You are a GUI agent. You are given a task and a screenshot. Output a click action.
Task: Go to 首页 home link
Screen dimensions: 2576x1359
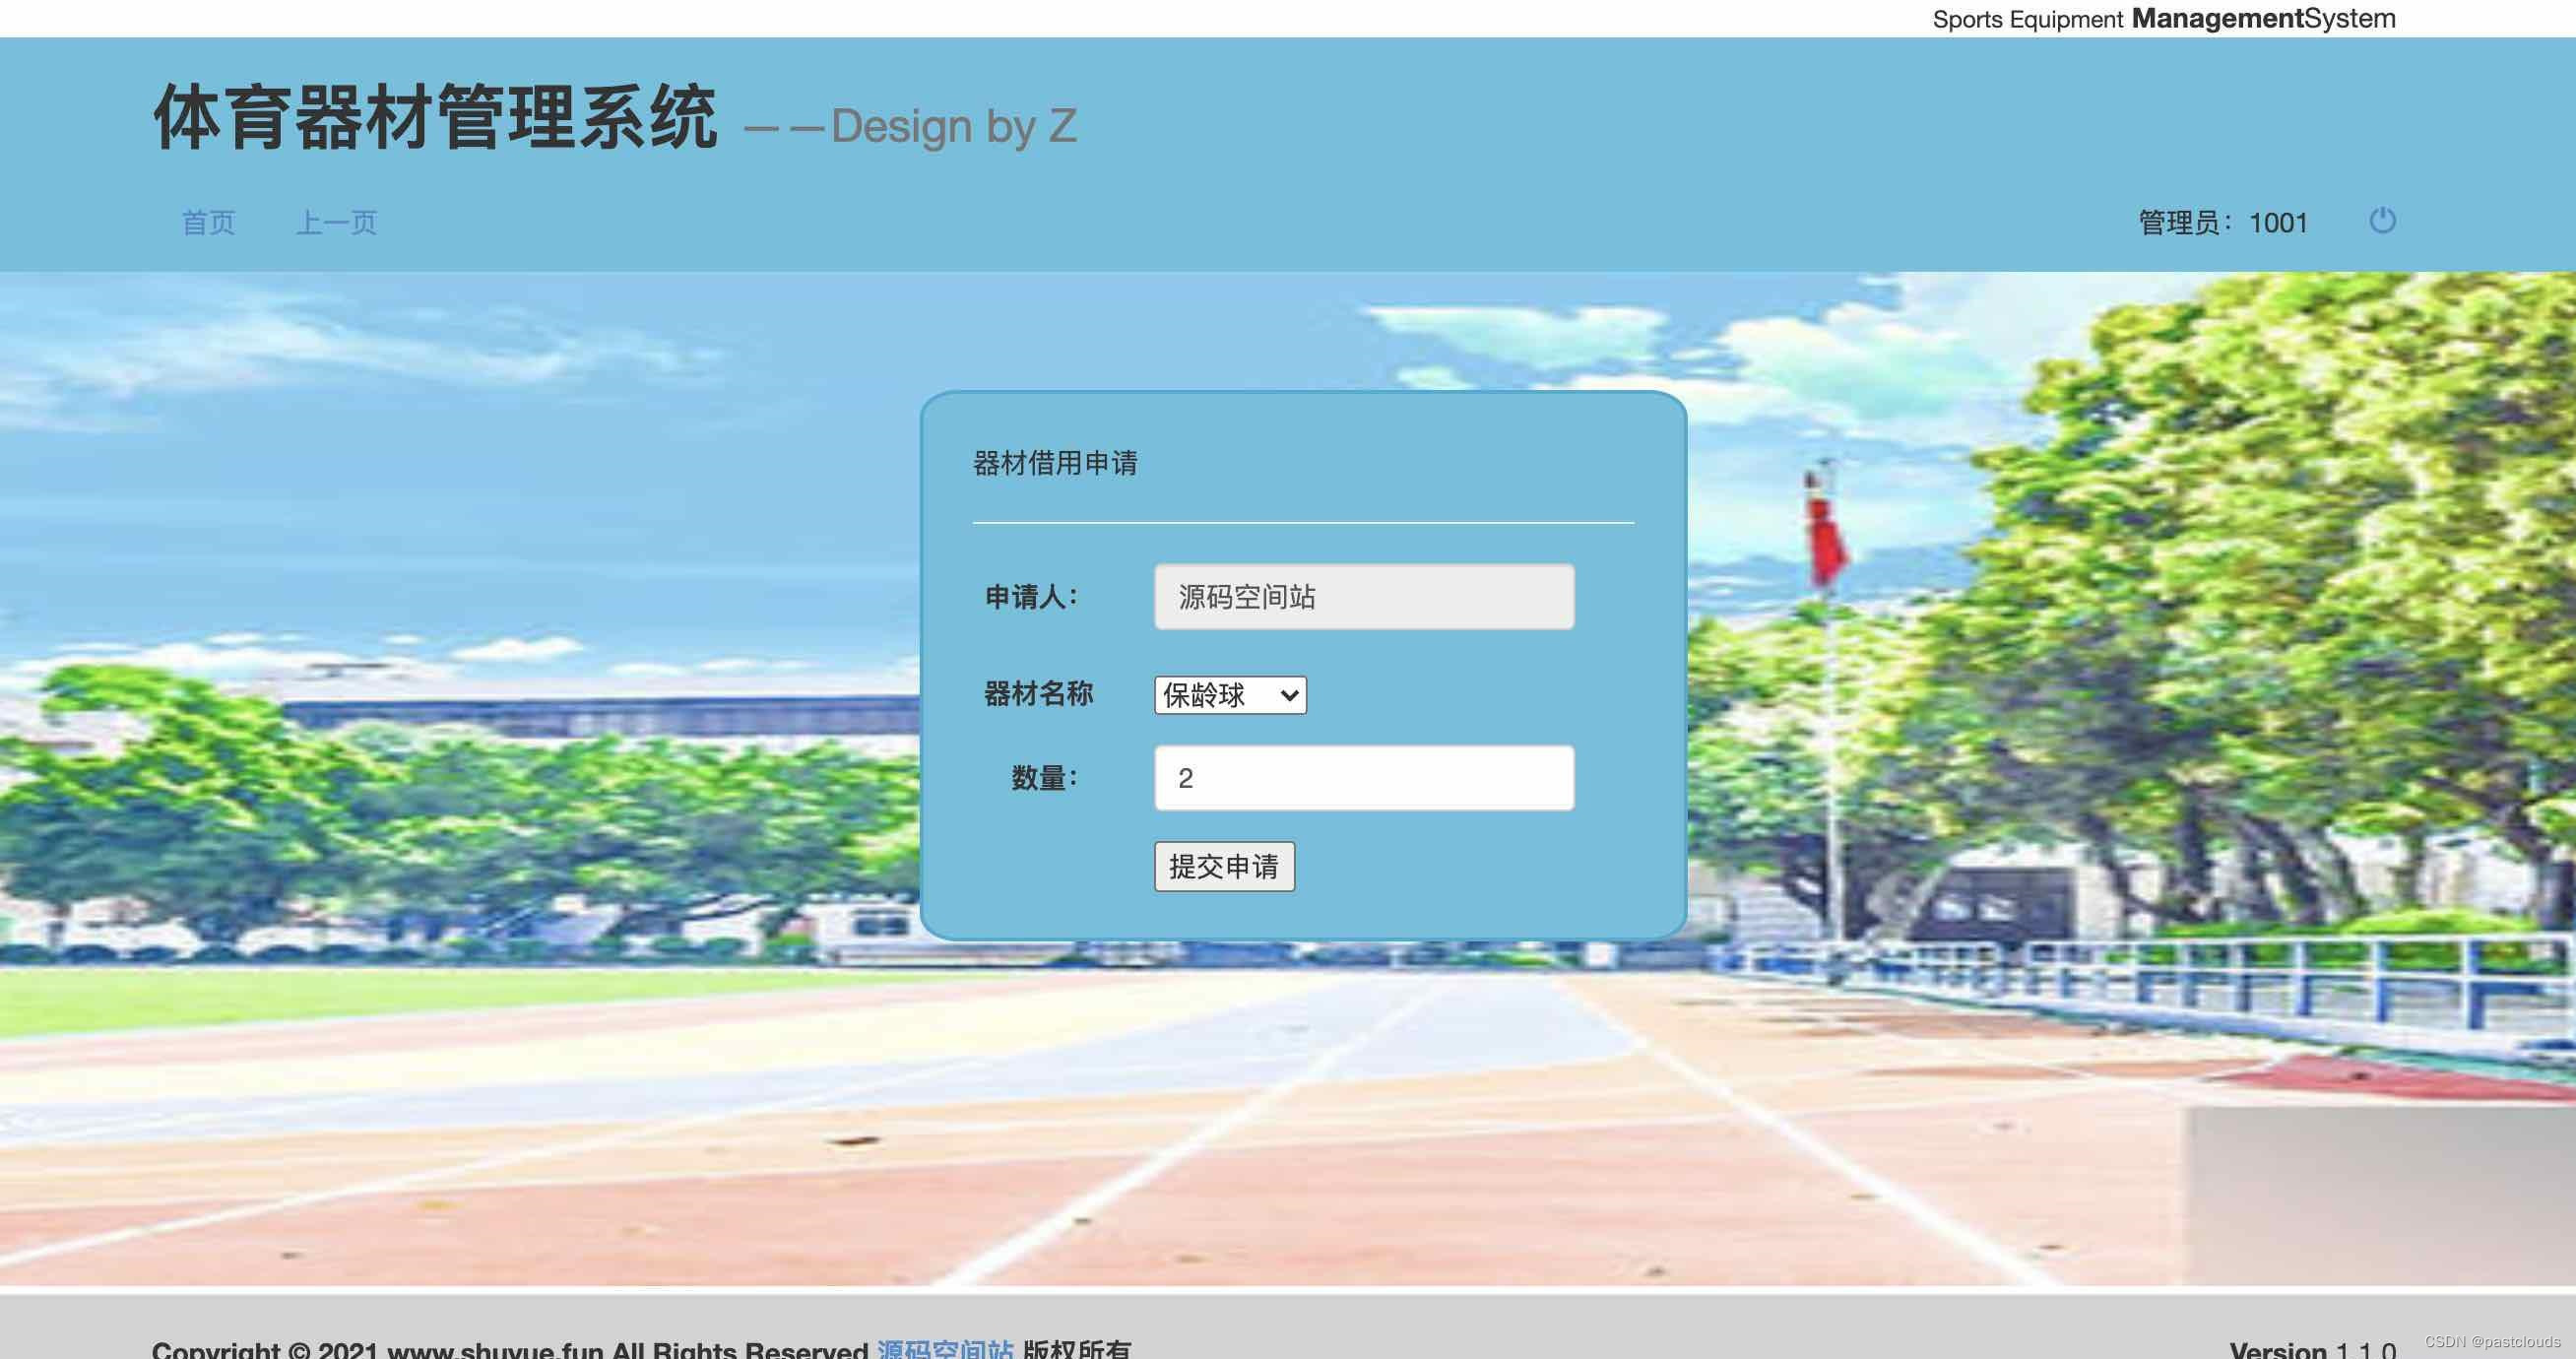(208, 222)
